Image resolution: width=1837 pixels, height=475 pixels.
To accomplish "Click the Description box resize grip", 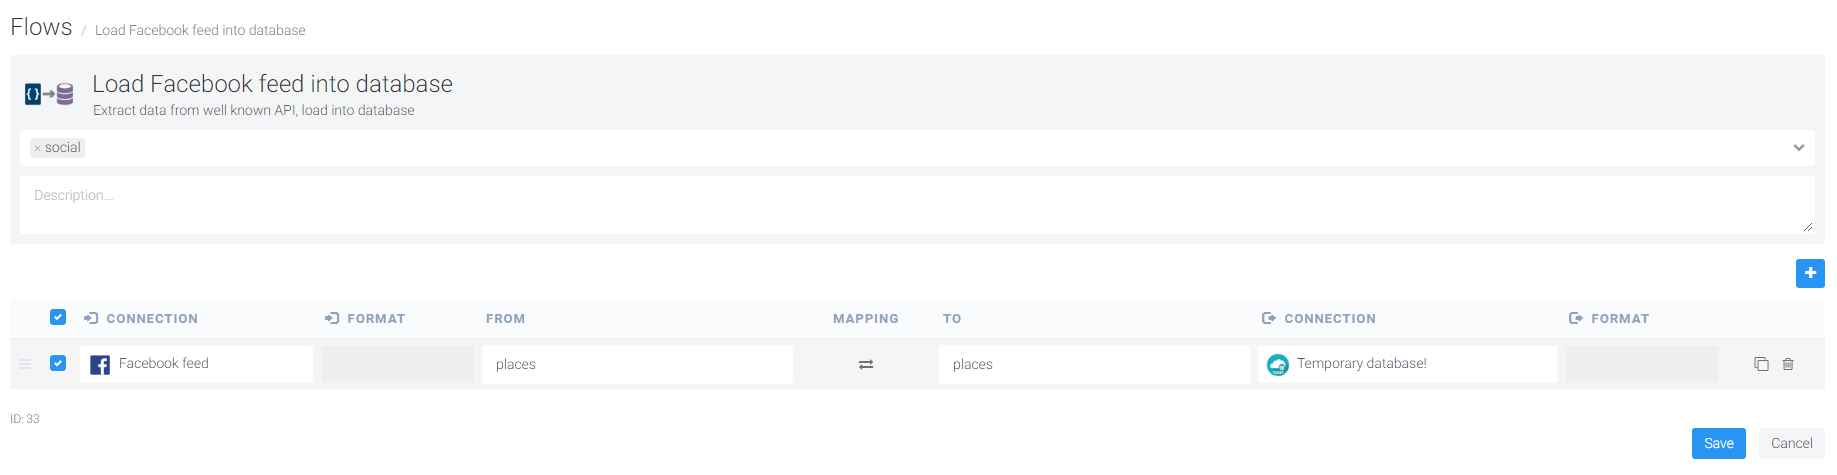I will (x=1808, y=227).
